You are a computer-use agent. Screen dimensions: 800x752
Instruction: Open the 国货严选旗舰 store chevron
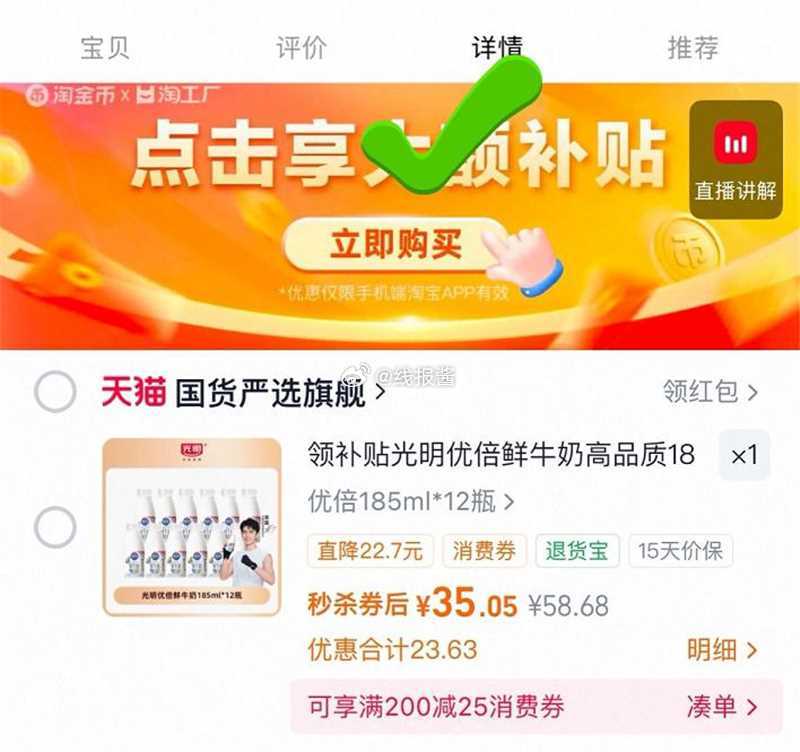coord(380,392)
